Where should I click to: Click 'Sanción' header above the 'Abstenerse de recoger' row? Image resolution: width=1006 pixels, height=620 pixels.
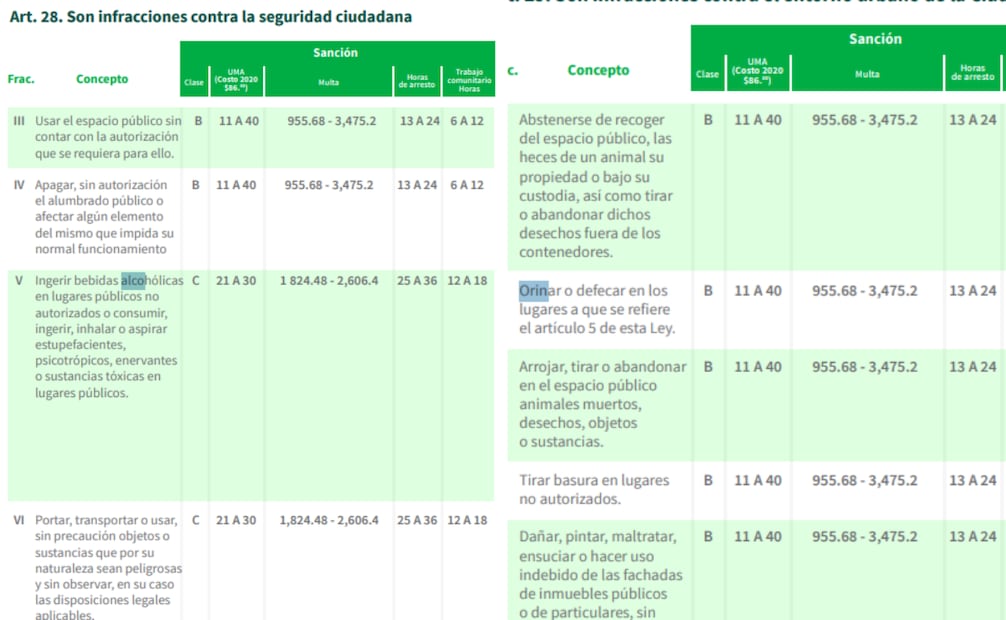coord(875,39)
